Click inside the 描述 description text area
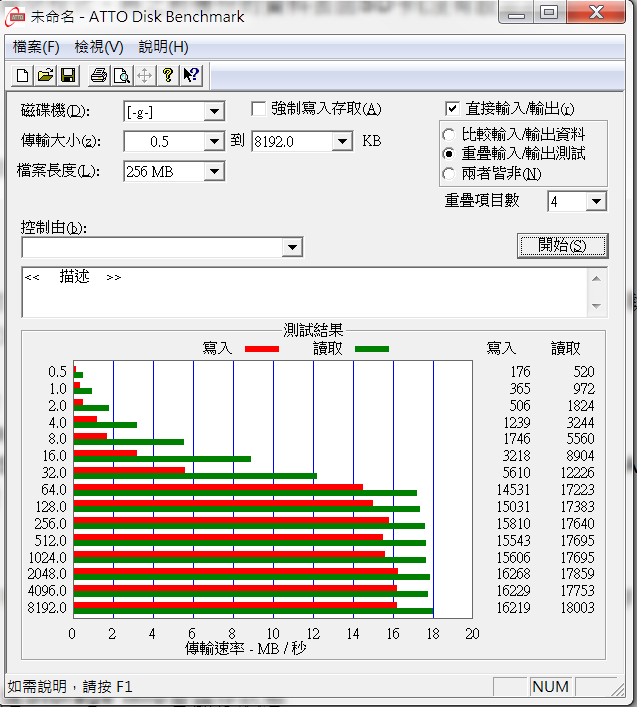637x707 pixels. point(304,293)
